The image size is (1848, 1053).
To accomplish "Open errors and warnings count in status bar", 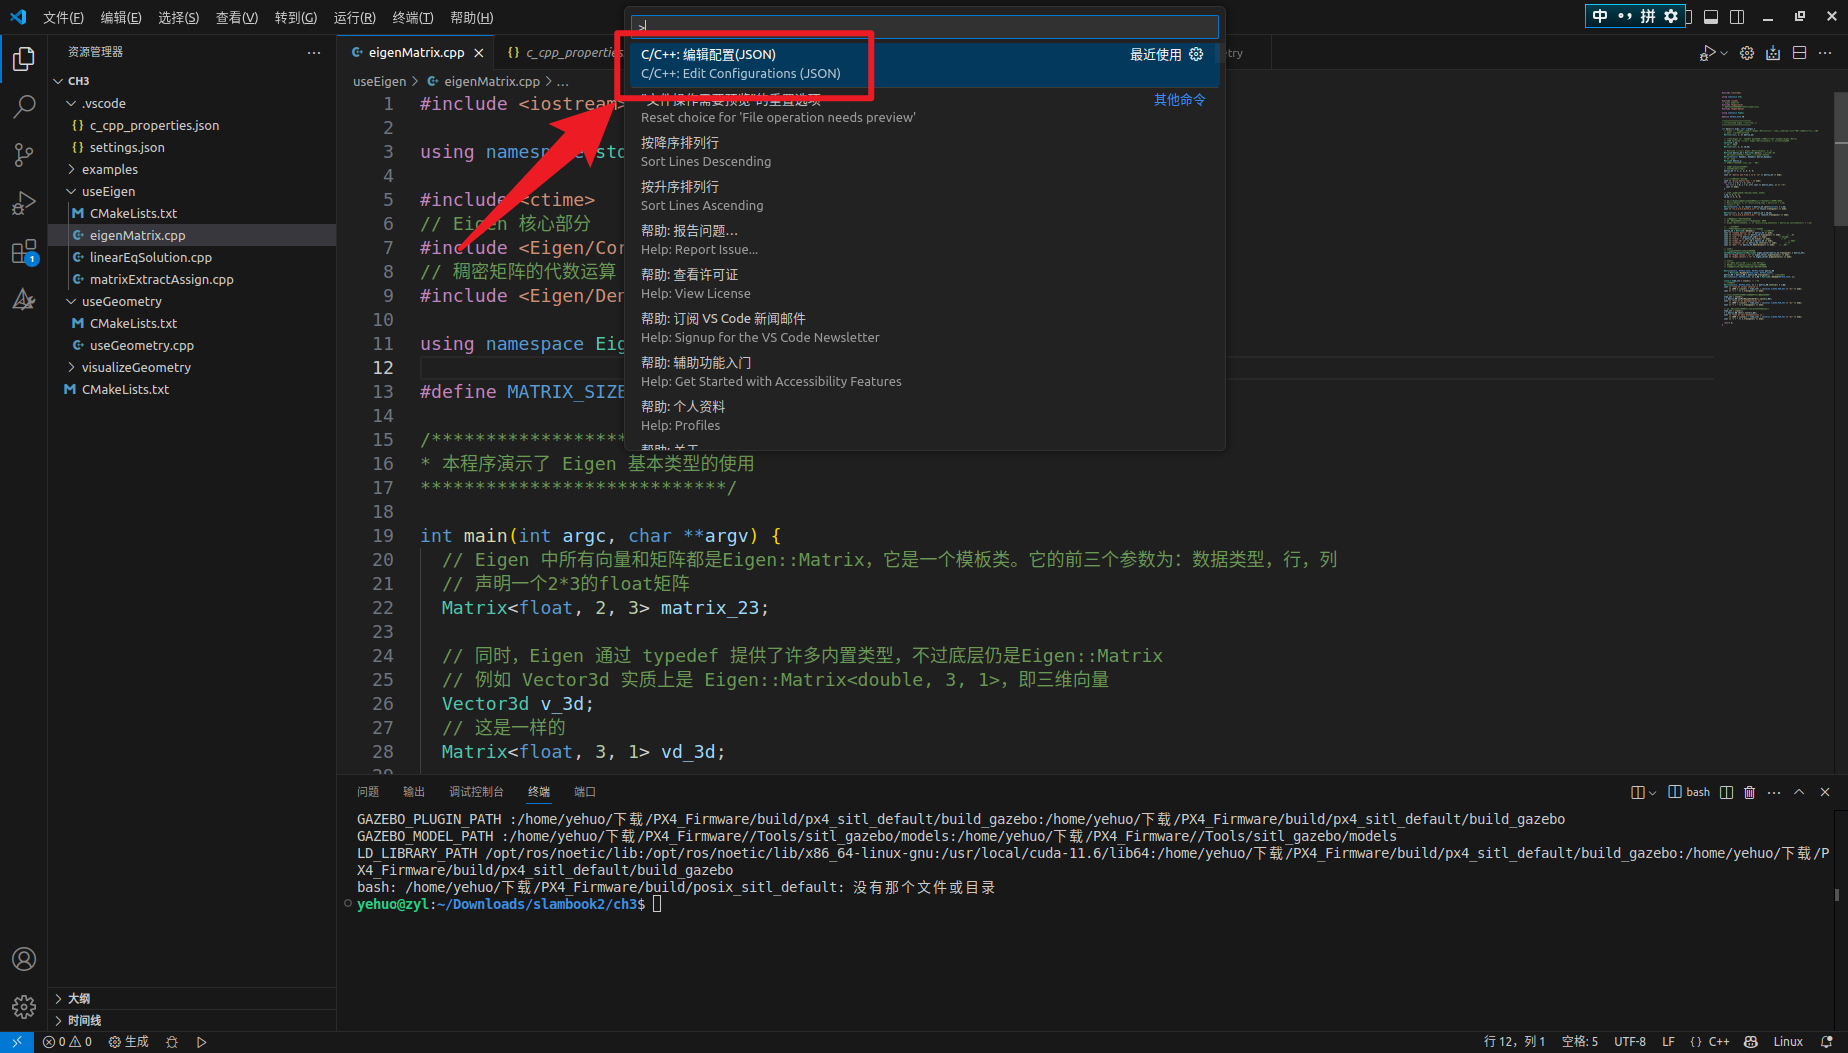I will coord(67,1042).
